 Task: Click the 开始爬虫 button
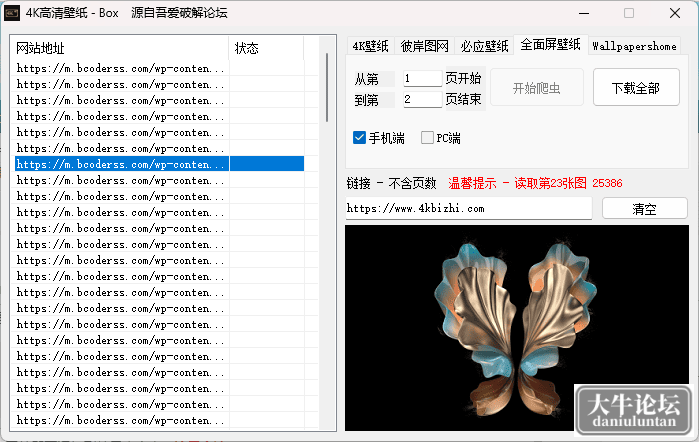537,88
